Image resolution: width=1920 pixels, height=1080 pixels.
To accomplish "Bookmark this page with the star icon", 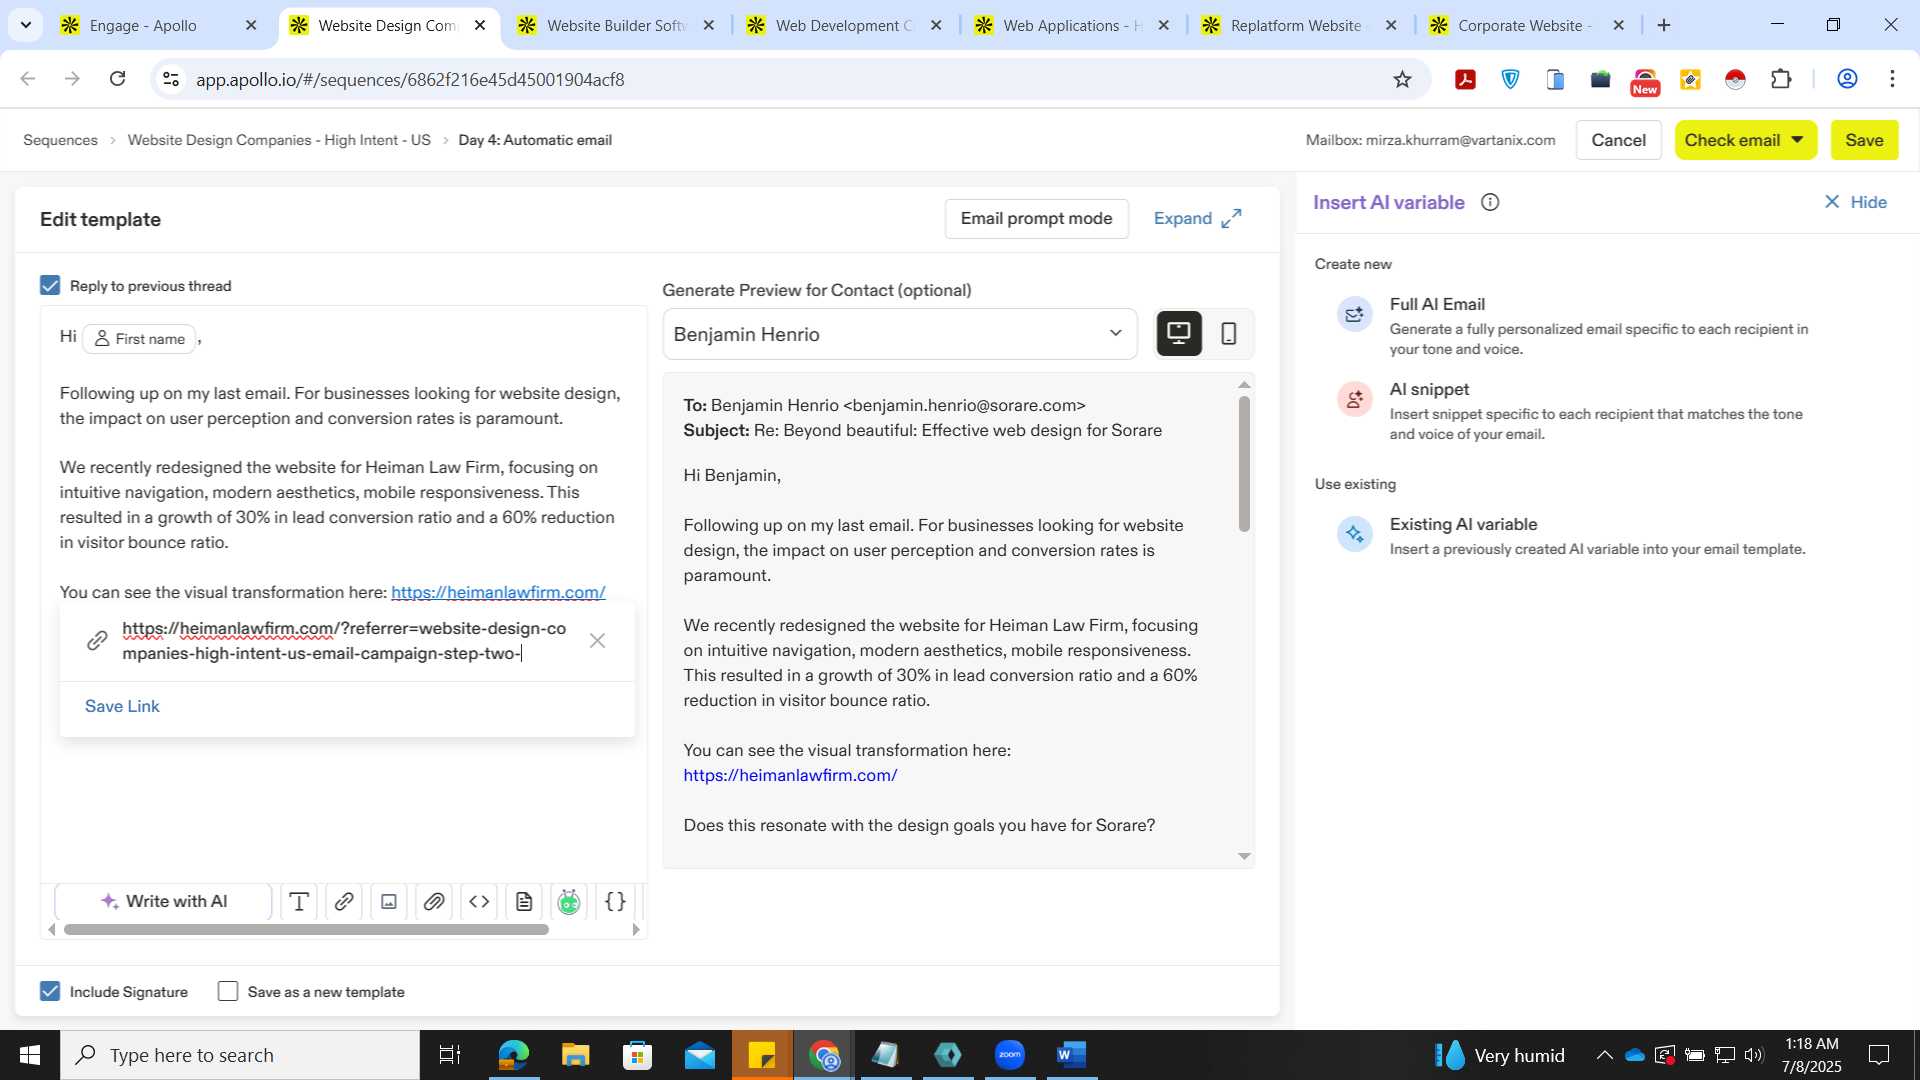I will coord(1402,79).
